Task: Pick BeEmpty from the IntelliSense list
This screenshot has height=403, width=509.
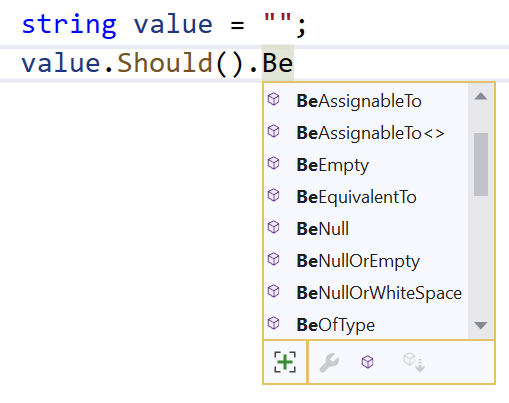Action: 366,165
